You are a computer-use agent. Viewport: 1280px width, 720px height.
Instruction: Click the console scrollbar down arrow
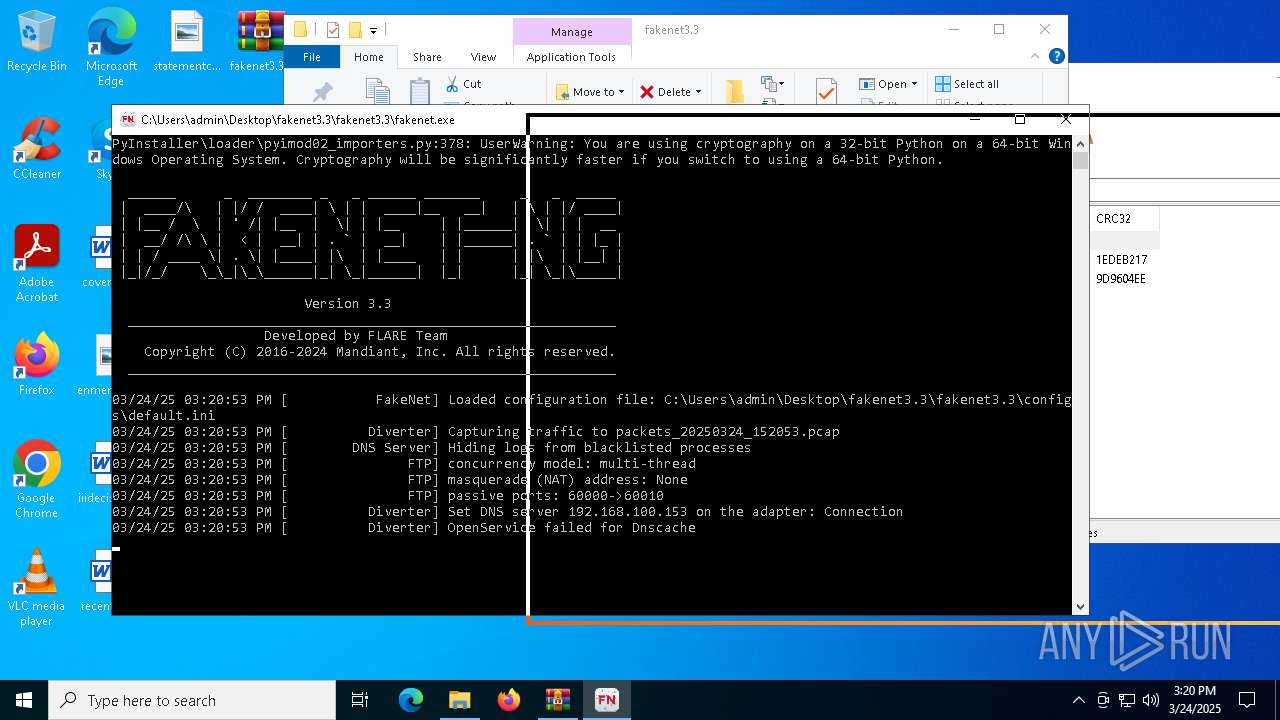coord(1080,606)
